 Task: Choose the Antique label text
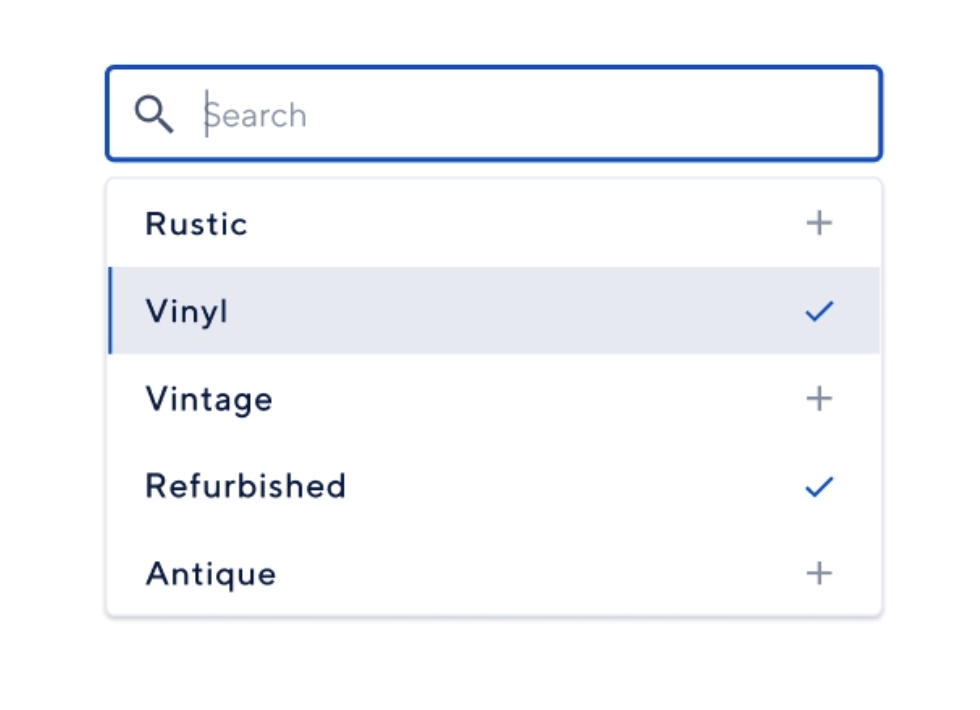coord(211,574)
